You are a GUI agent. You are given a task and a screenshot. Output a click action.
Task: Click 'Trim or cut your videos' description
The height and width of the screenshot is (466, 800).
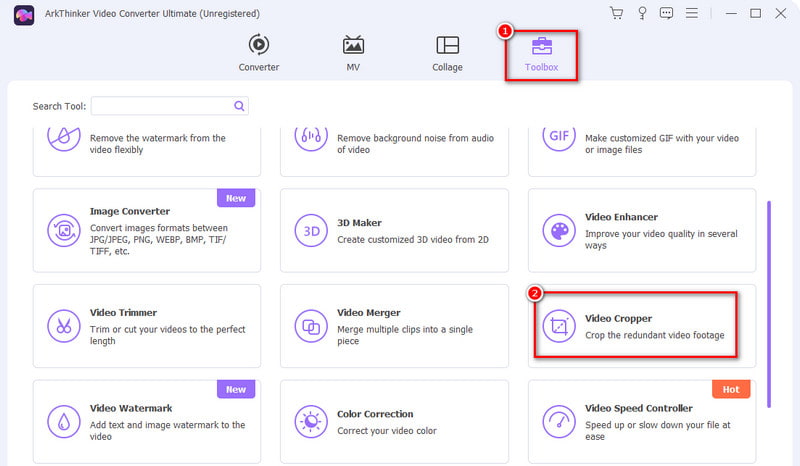pos(167,335)
